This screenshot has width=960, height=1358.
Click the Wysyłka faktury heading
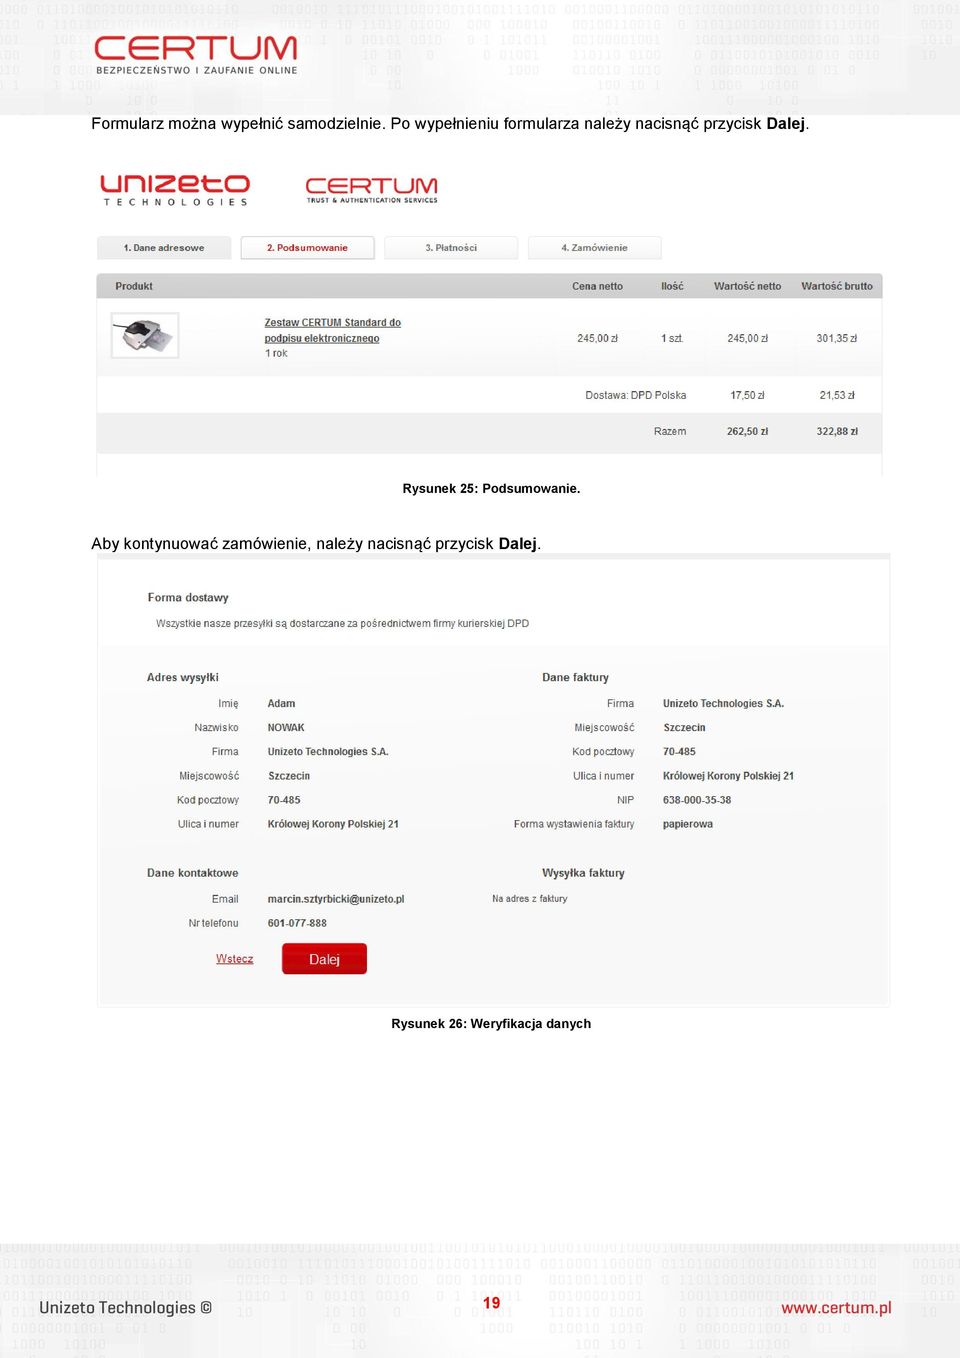583,873
